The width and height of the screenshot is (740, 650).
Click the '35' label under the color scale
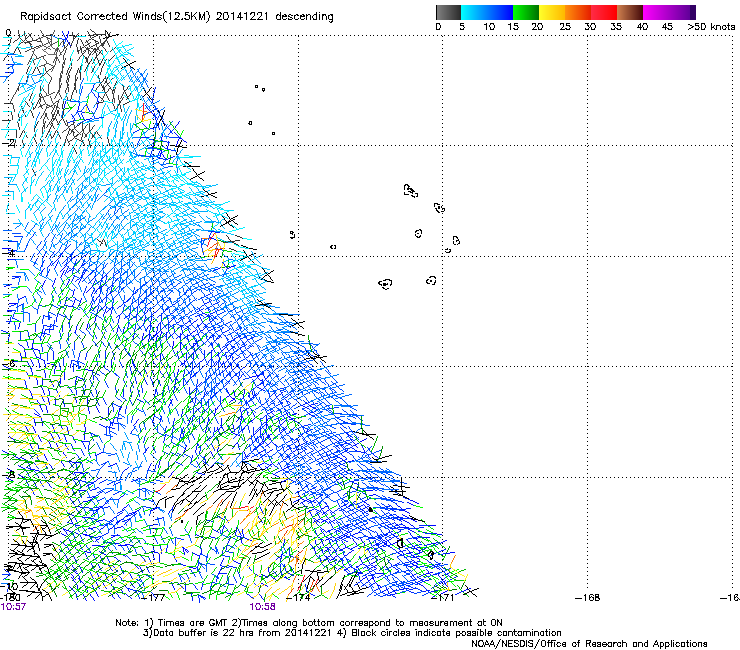616,27
